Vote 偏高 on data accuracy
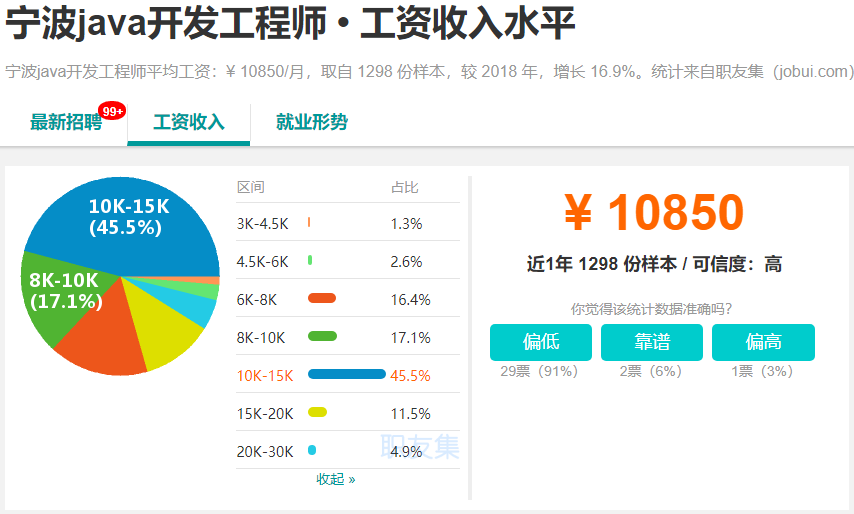The height and width of the screenshot is (514, 854). [x=763, y=342]
